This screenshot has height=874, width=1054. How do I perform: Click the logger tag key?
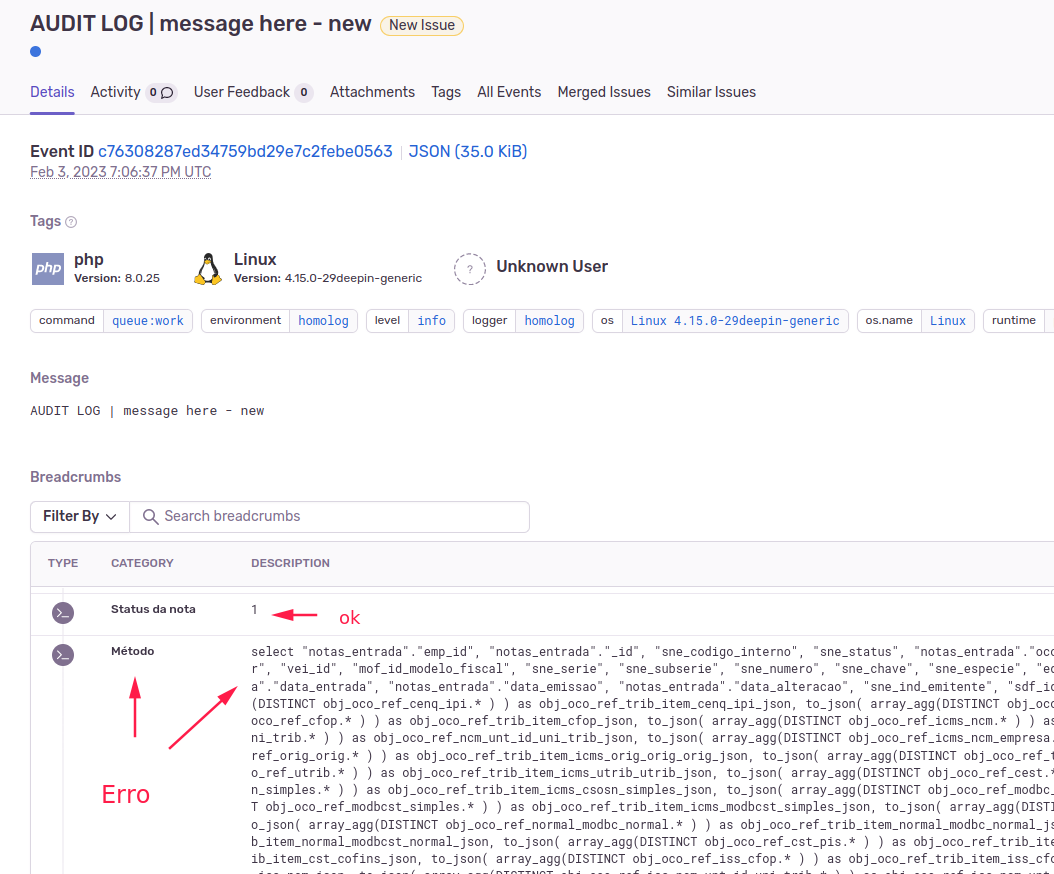(489, 321)
